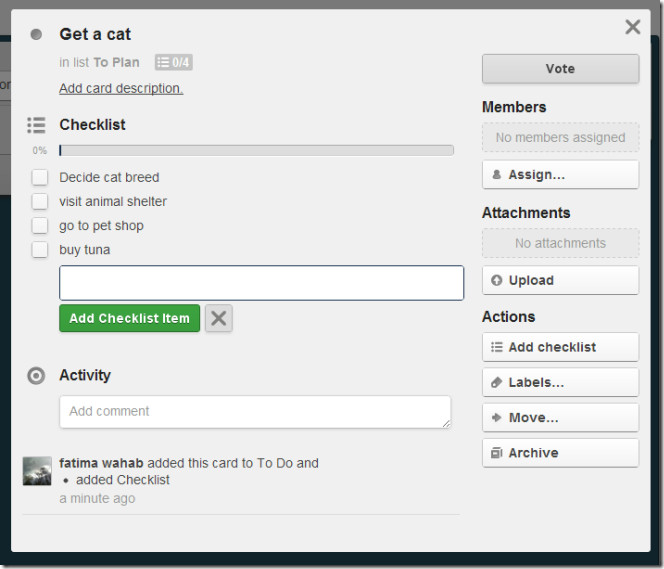Image resolution: width=664 pixels, height=569 pixels.
Task: Close the card dialog
Action: [x=632, y=27]
